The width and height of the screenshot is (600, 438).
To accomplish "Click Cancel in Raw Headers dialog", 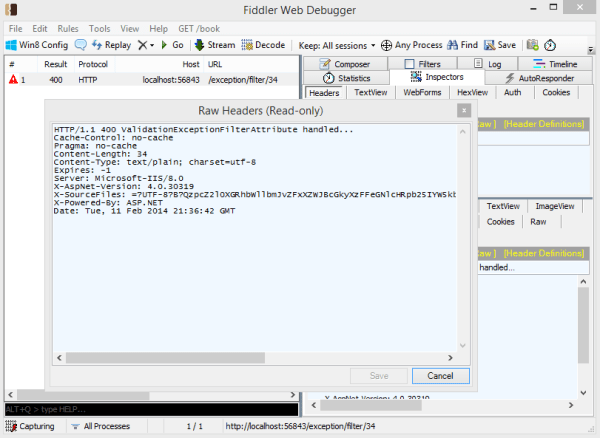I will point(440,376).
